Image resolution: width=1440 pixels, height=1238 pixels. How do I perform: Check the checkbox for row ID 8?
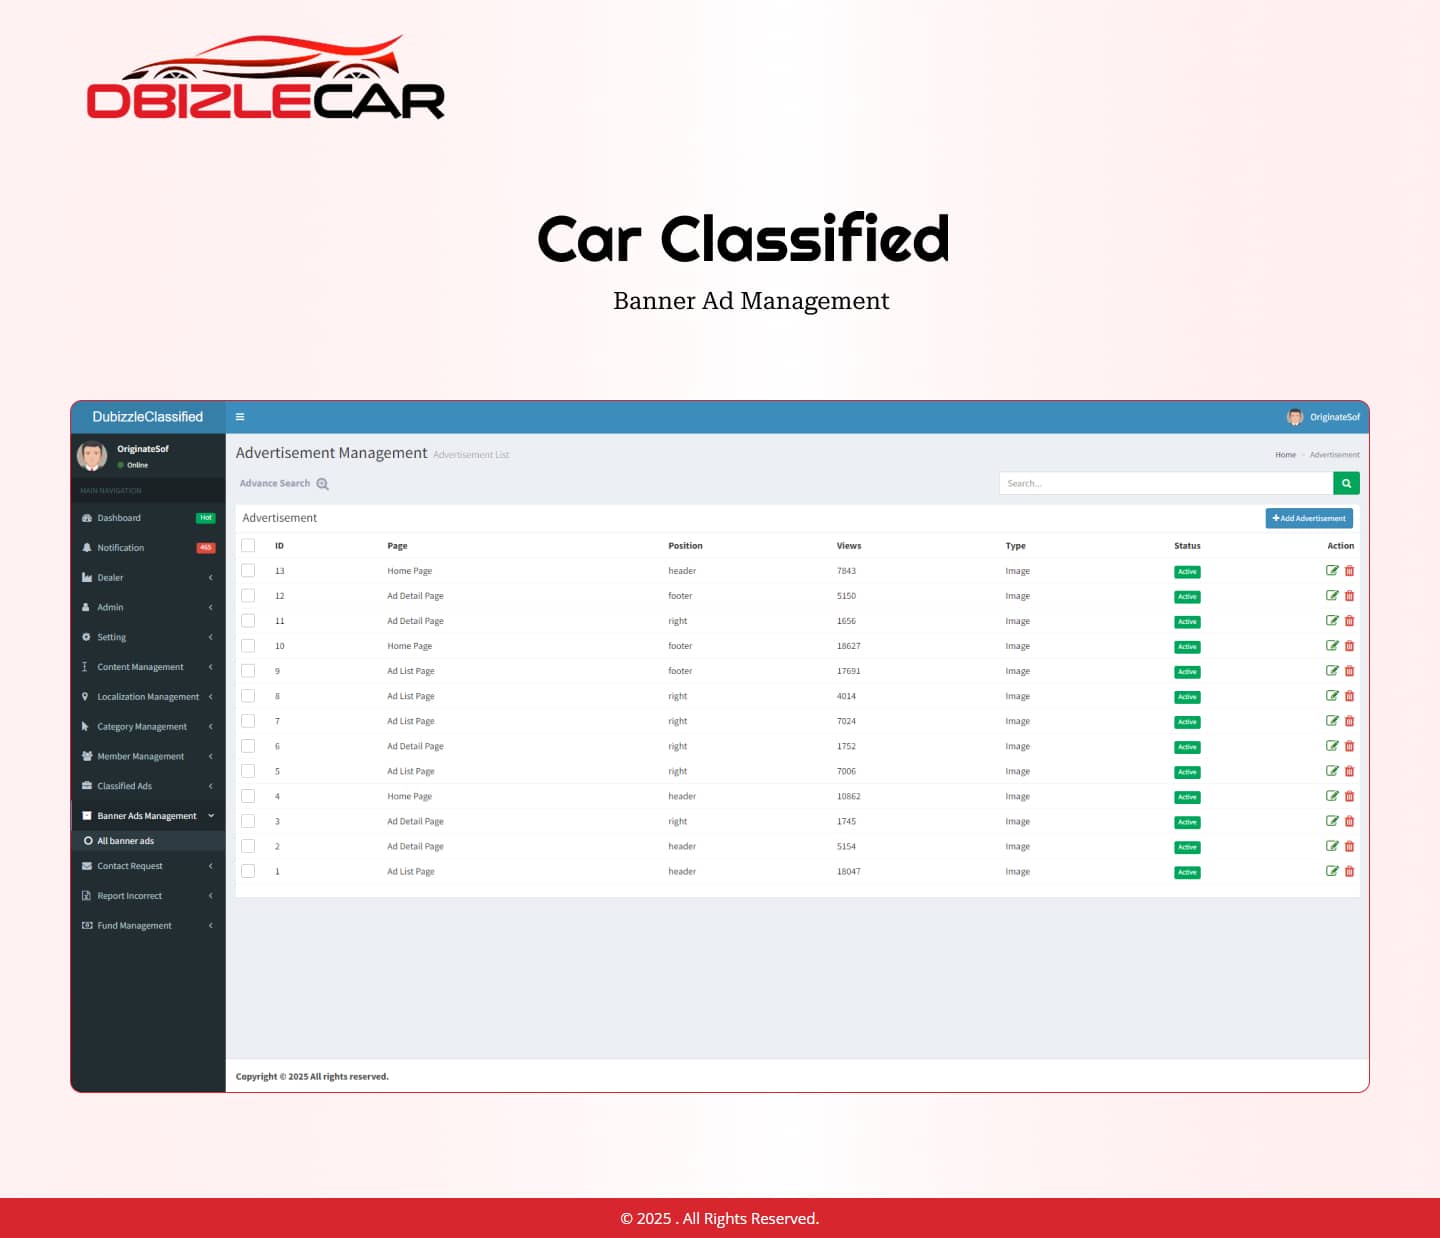[248, 695]
